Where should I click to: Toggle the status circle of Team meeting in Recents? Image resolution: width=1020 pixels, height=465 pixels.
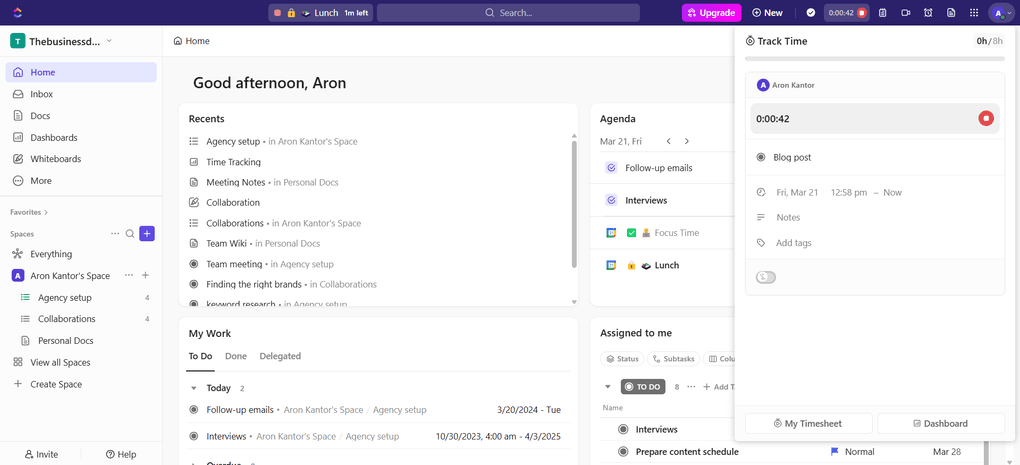pyautogui.click(x=193, y=264)
